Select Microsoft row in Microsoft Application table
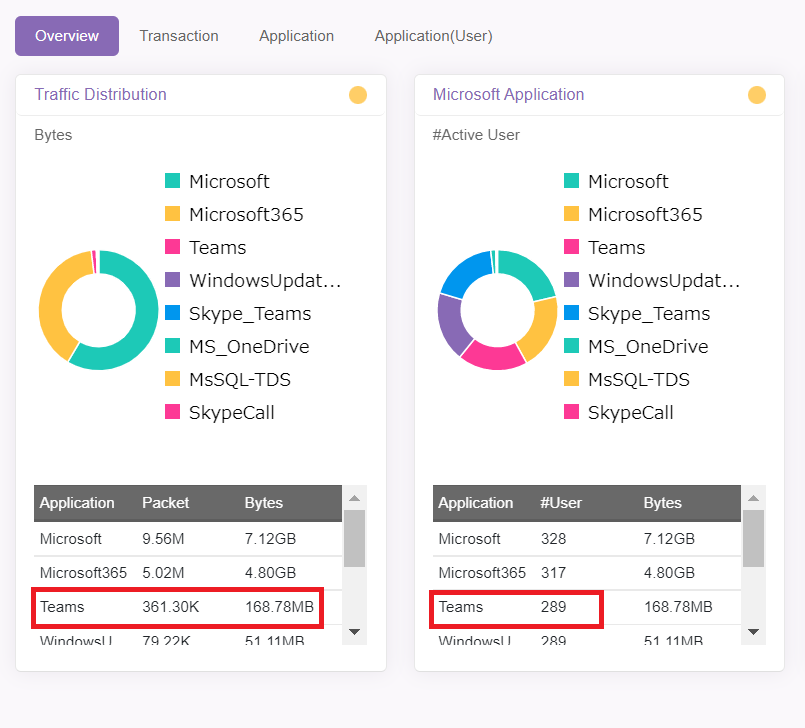This screenshot has width=805, height=728. point(587,539)
